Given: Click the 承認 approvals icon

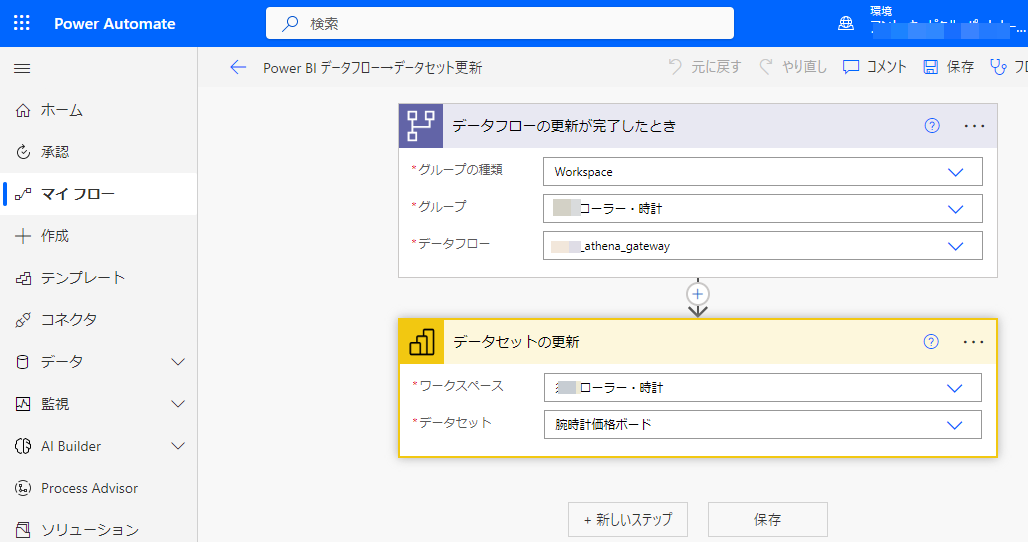Looking at the screenshot, I should click(22, 152).
